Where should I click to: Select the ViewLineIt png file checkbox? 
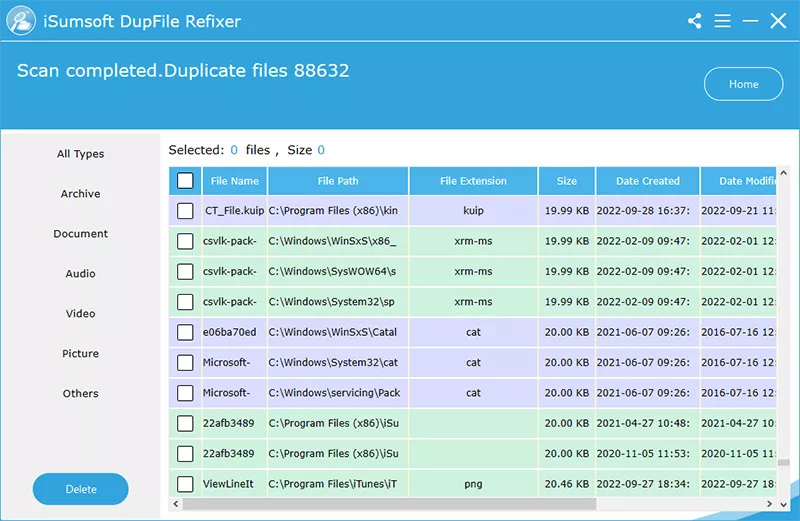185,484
